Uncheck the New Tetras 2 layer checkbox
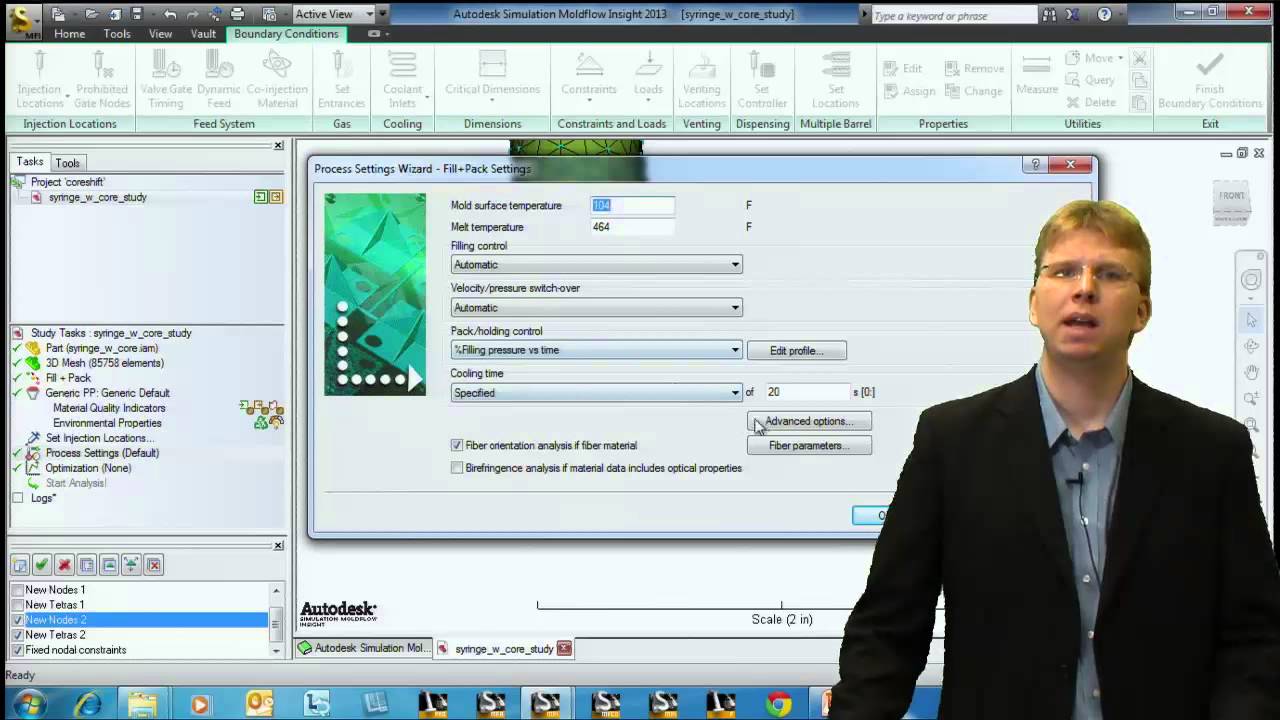The width and height of the screenshot is (1280, 720). click(x=17, y=635)
